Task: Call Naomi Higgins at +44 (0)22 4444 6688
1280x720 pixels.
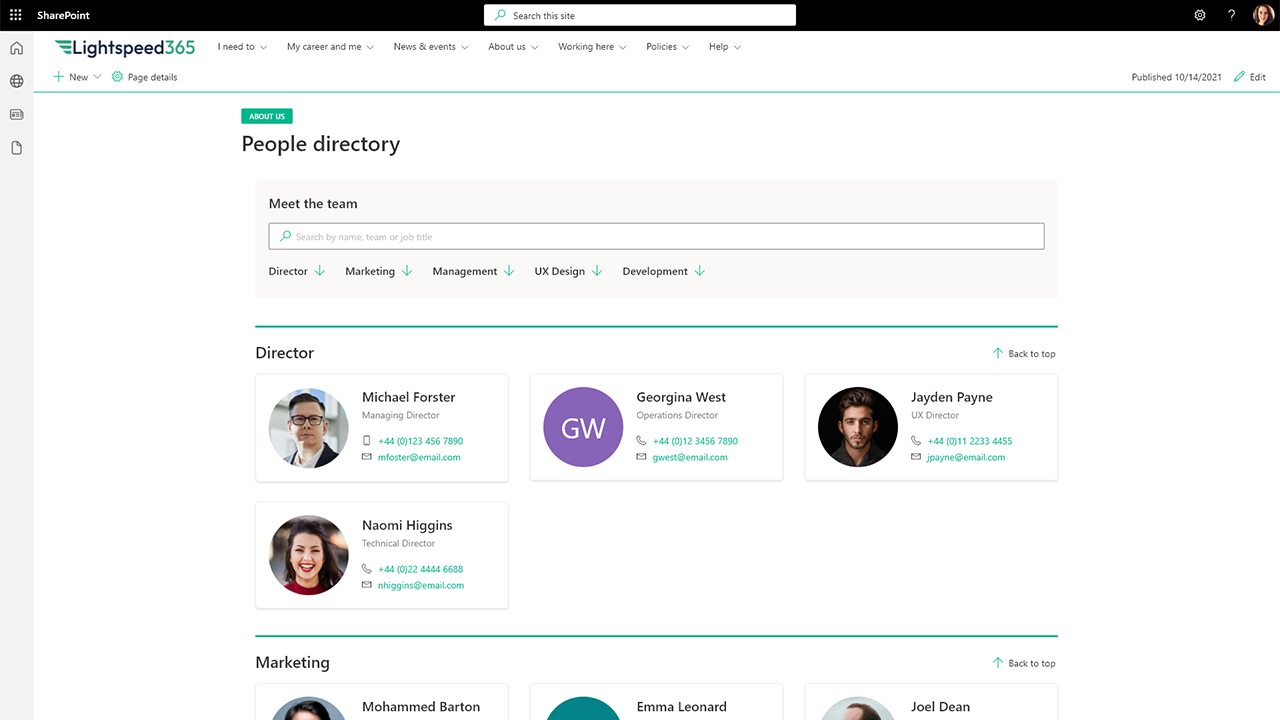Action: pos(421,569)
